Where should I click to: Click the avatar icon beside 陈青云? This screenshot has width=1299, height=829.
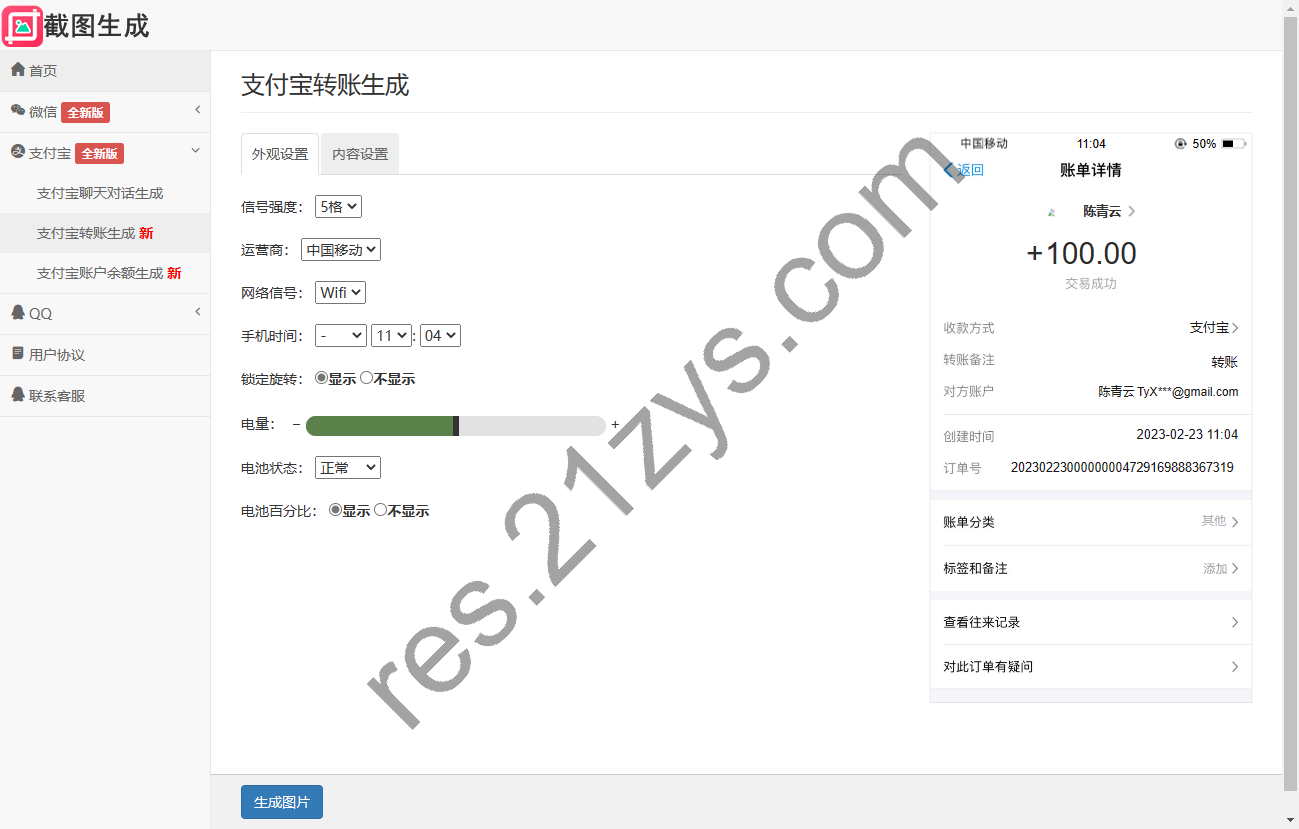click(x=1052, y=212)
